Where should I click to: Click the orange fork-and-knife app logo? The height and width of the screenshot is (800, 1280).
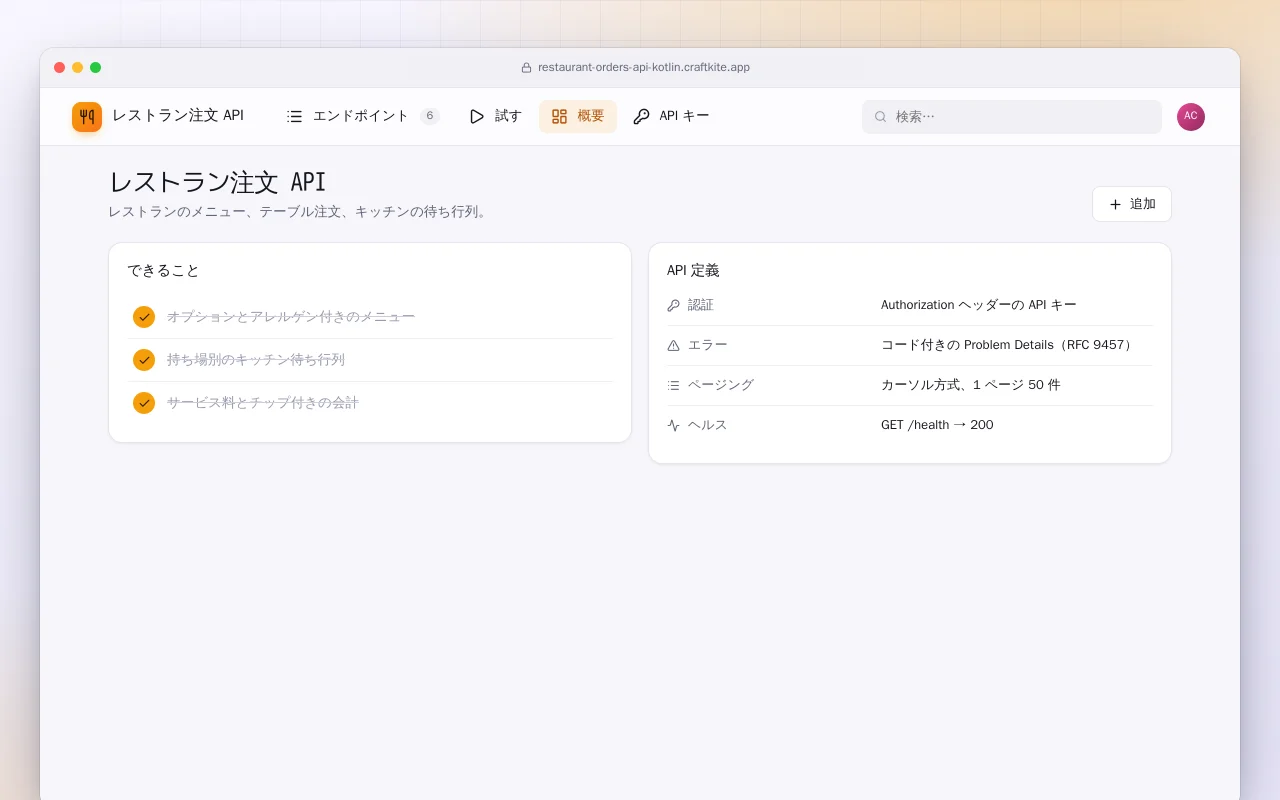click(87, 116)
